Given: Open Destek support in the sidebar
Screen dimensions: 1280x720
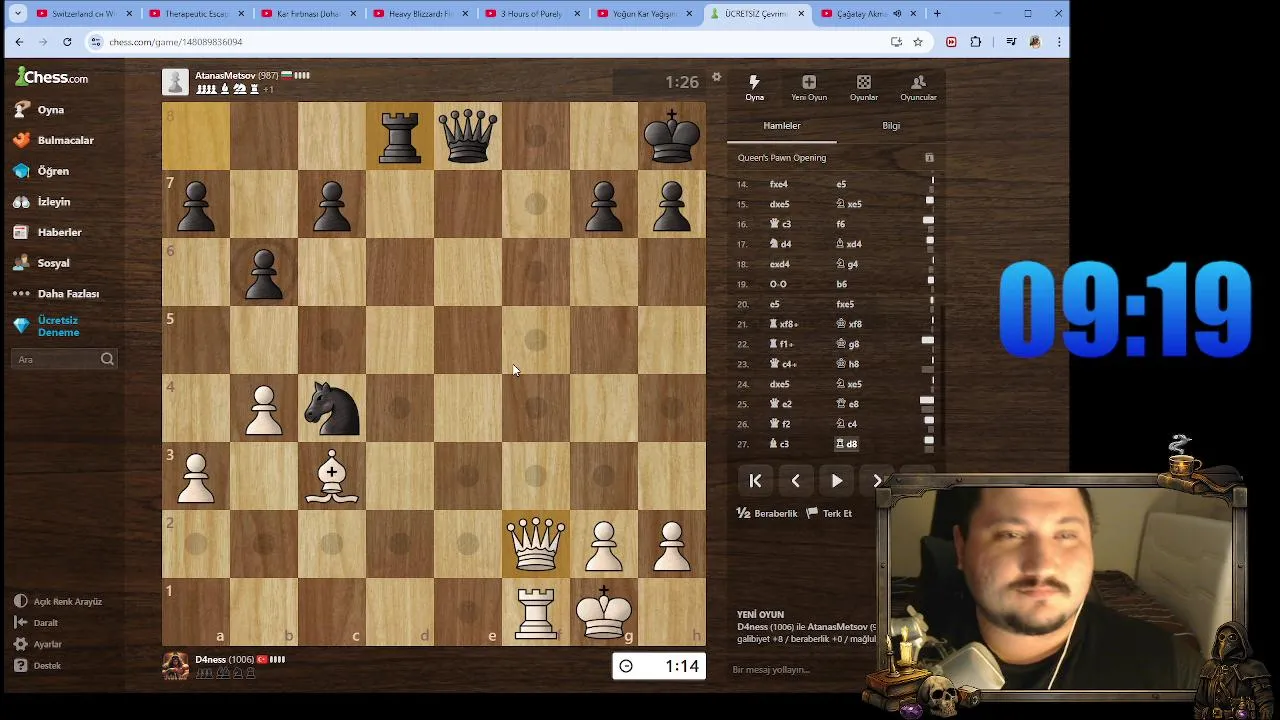Looking at the screenshot, I should coord(38,666).
